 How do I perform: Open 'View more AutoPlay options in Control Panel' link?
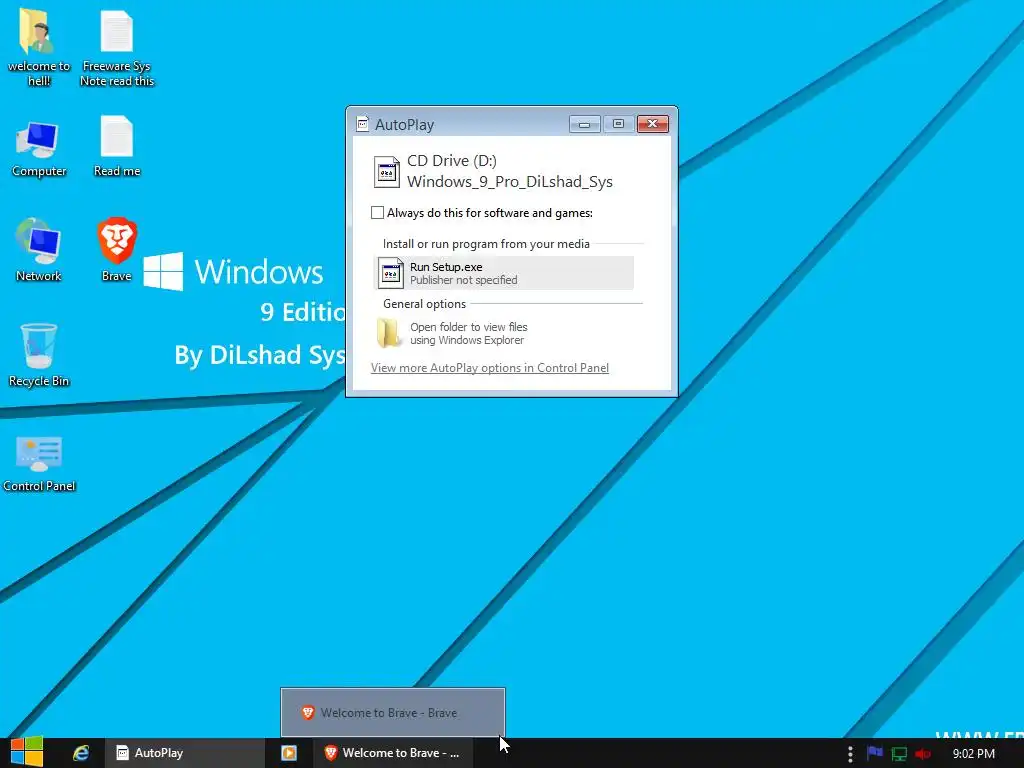[490, 368]
